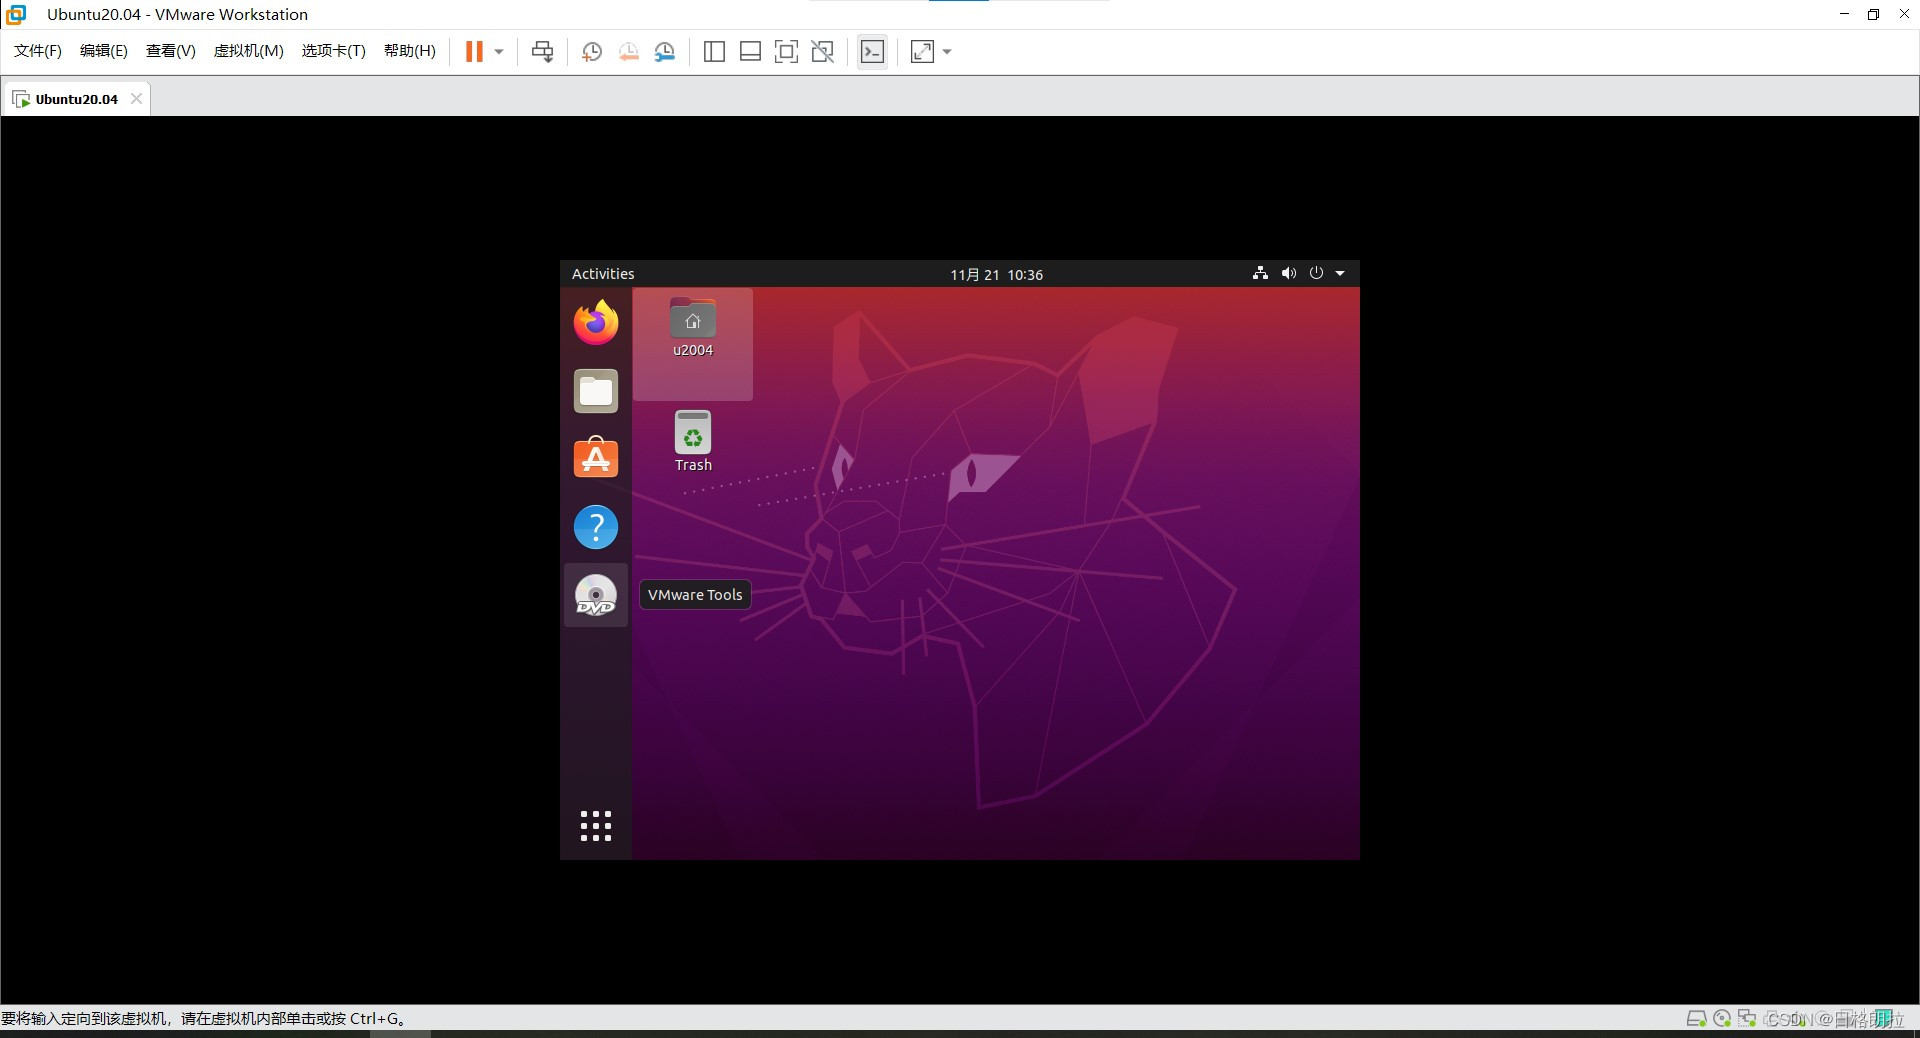1920x1038 pixels.
Task: Toggle the console view button
Action: click(872, 52)
